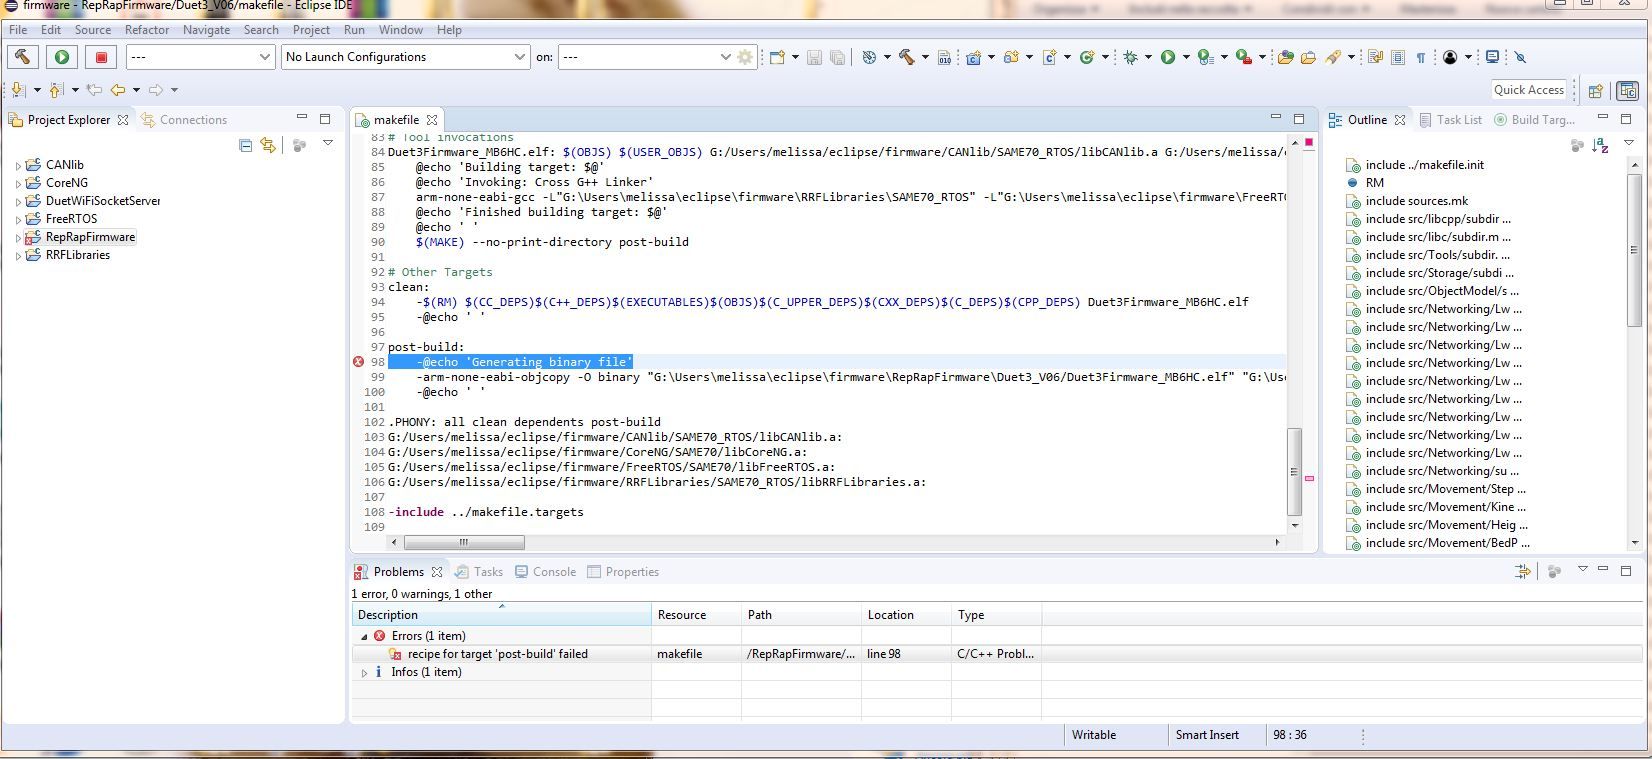This screenshot has width=1652, height=759.
Task: Click the green Launch run button
Action: (61, 57)
